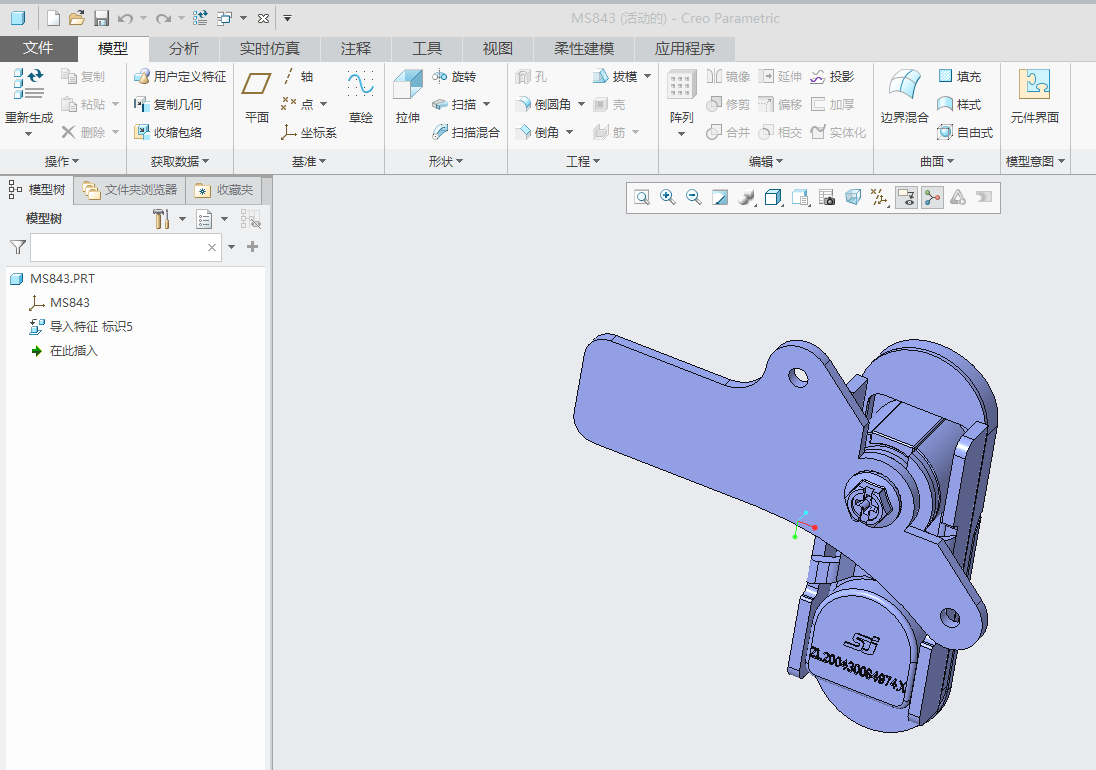Click the 用户定义特征 button
Screen dimensions: 1096x770
(x=180, y=76)
